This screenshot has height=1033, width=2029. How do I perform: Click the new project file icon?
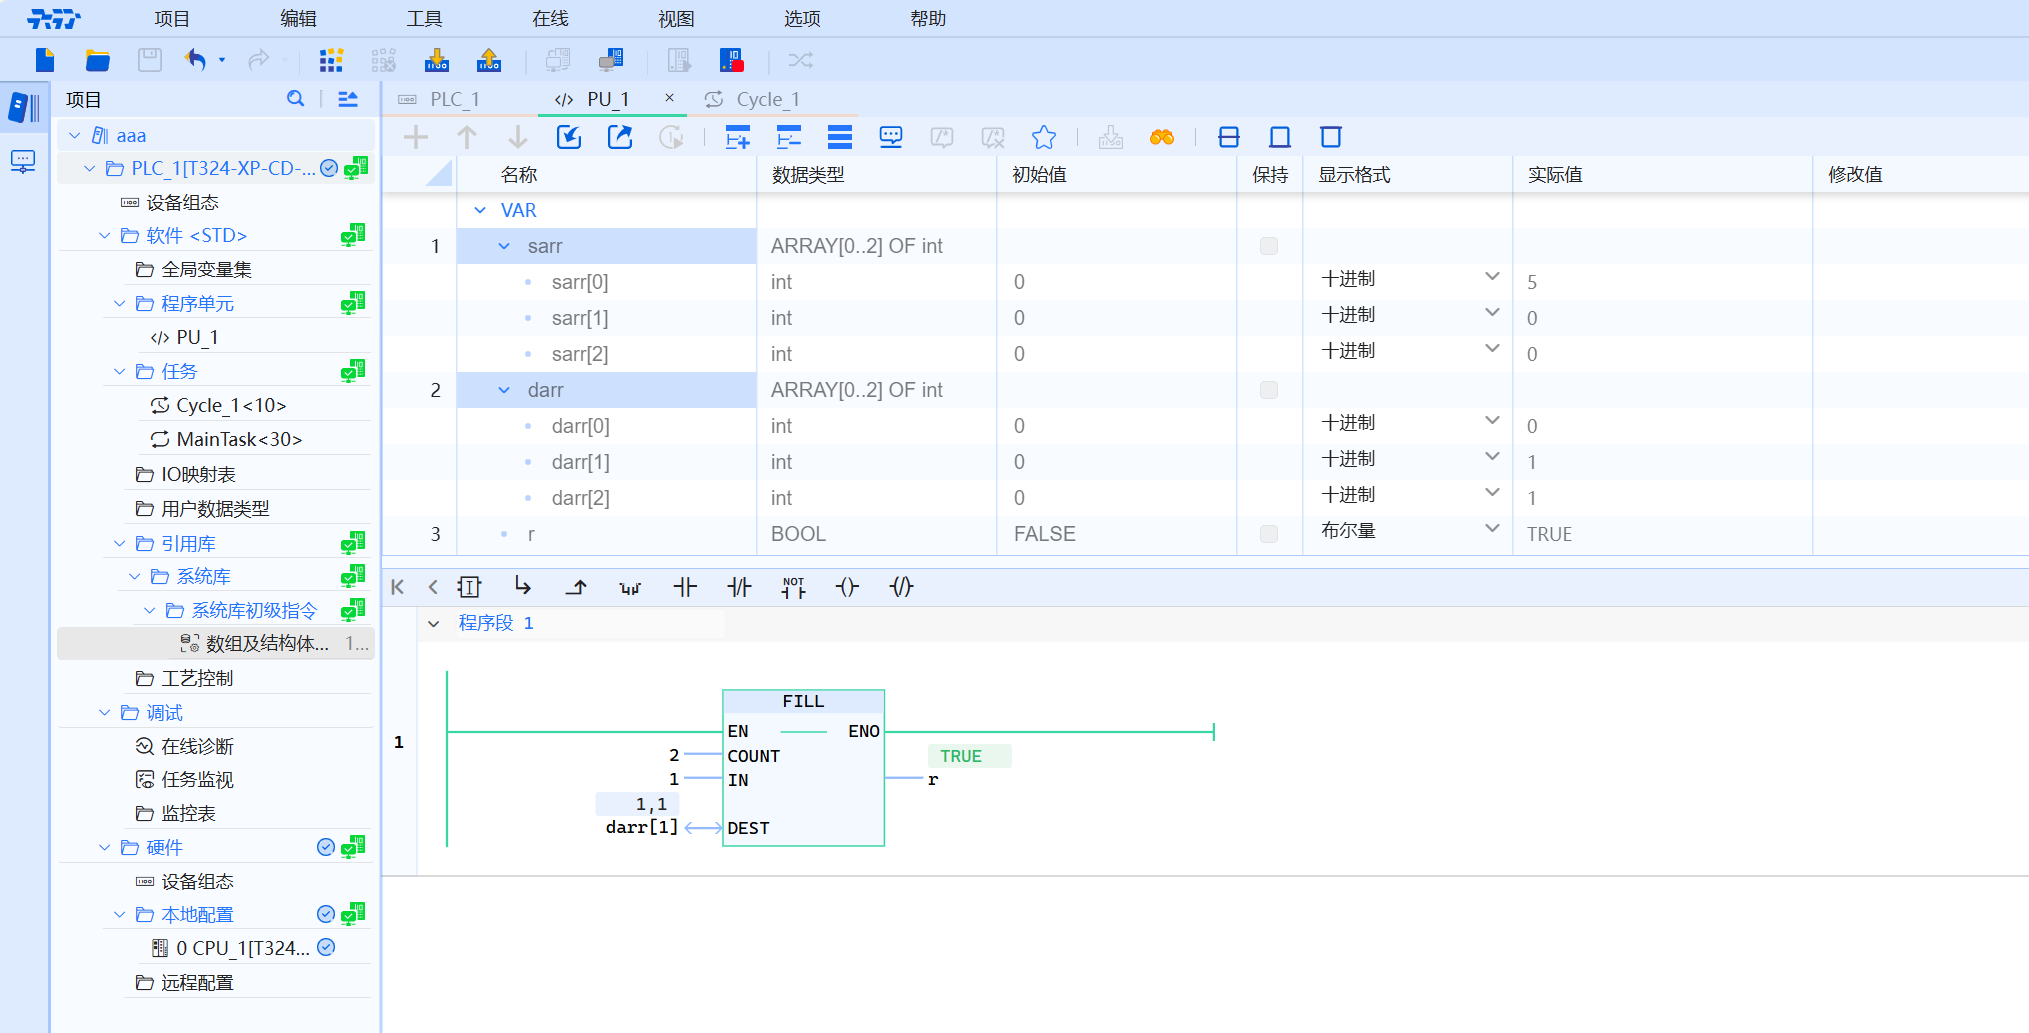(x=45, y=60)
